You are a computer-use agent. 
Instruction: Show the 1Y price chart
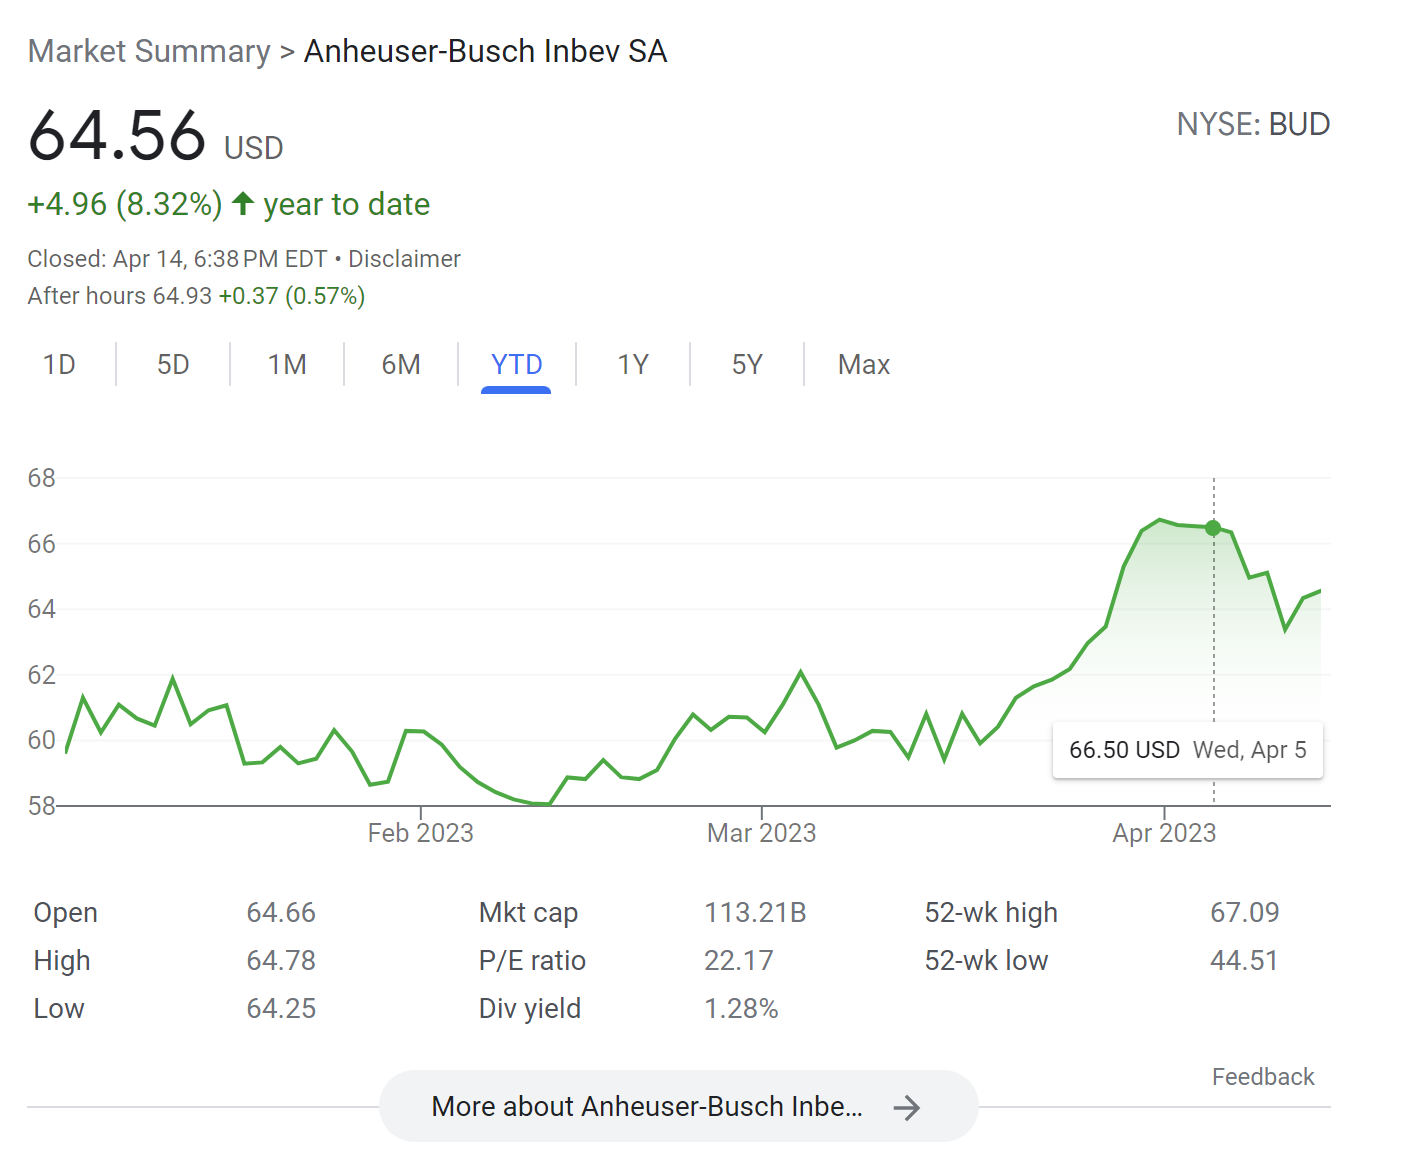(633, 364)
